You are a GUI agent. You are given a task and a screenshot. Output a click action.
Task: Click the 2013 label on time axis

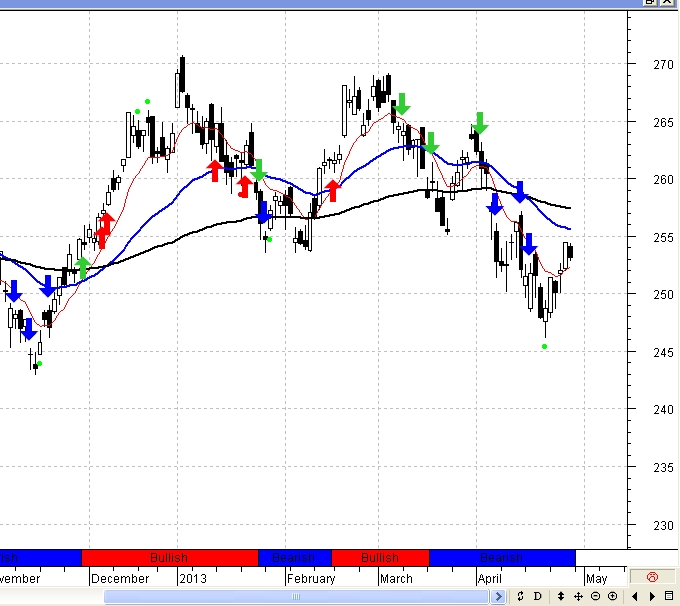coord(193,578)
